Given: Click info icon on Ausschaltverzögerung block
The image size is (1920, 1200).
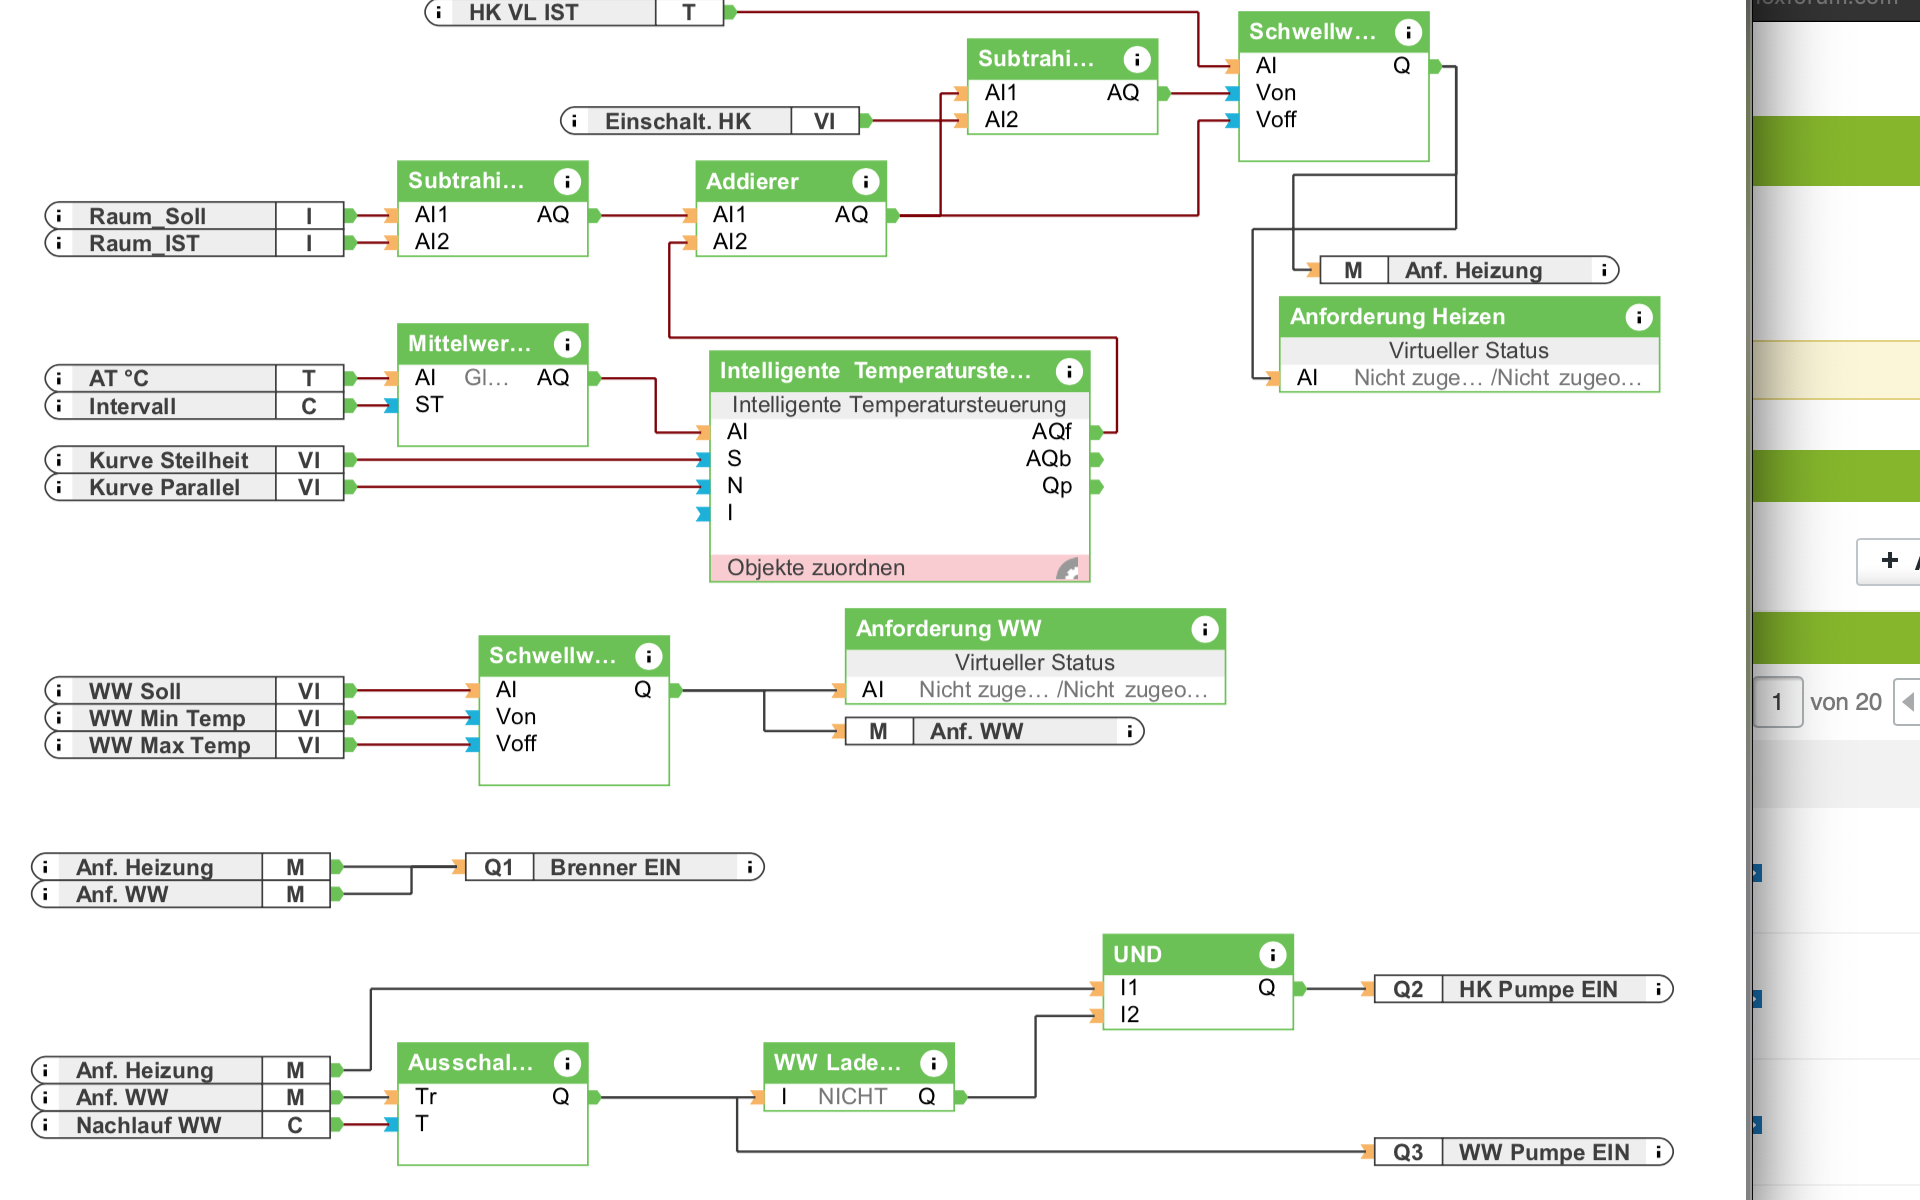Looking at the screenshot, I should [567, 1064].
